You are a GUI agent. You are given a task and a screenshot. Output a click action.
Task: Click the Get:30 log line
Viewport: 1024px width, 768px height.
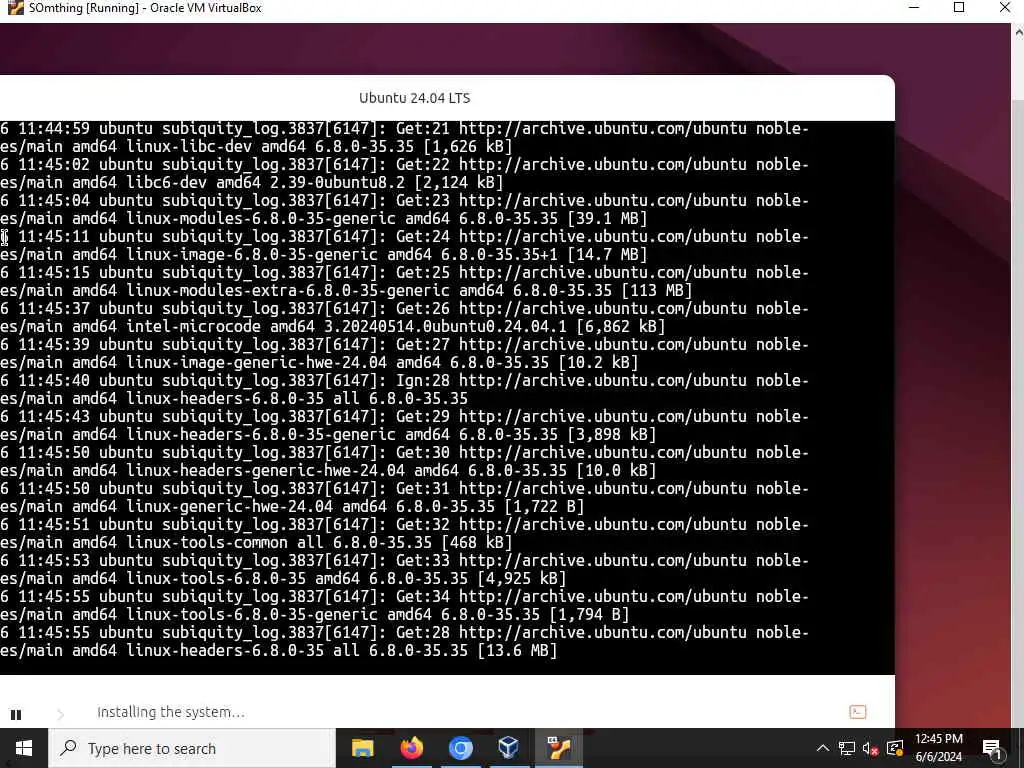[404, 452]
